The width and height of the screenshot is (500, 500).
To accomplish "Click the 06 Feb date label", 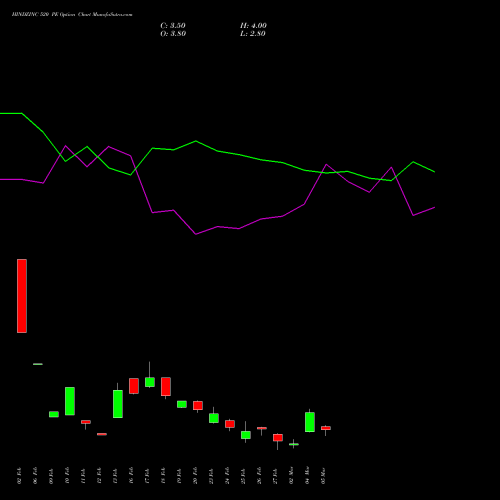I will pyautogui.click(x=35, y=476).
